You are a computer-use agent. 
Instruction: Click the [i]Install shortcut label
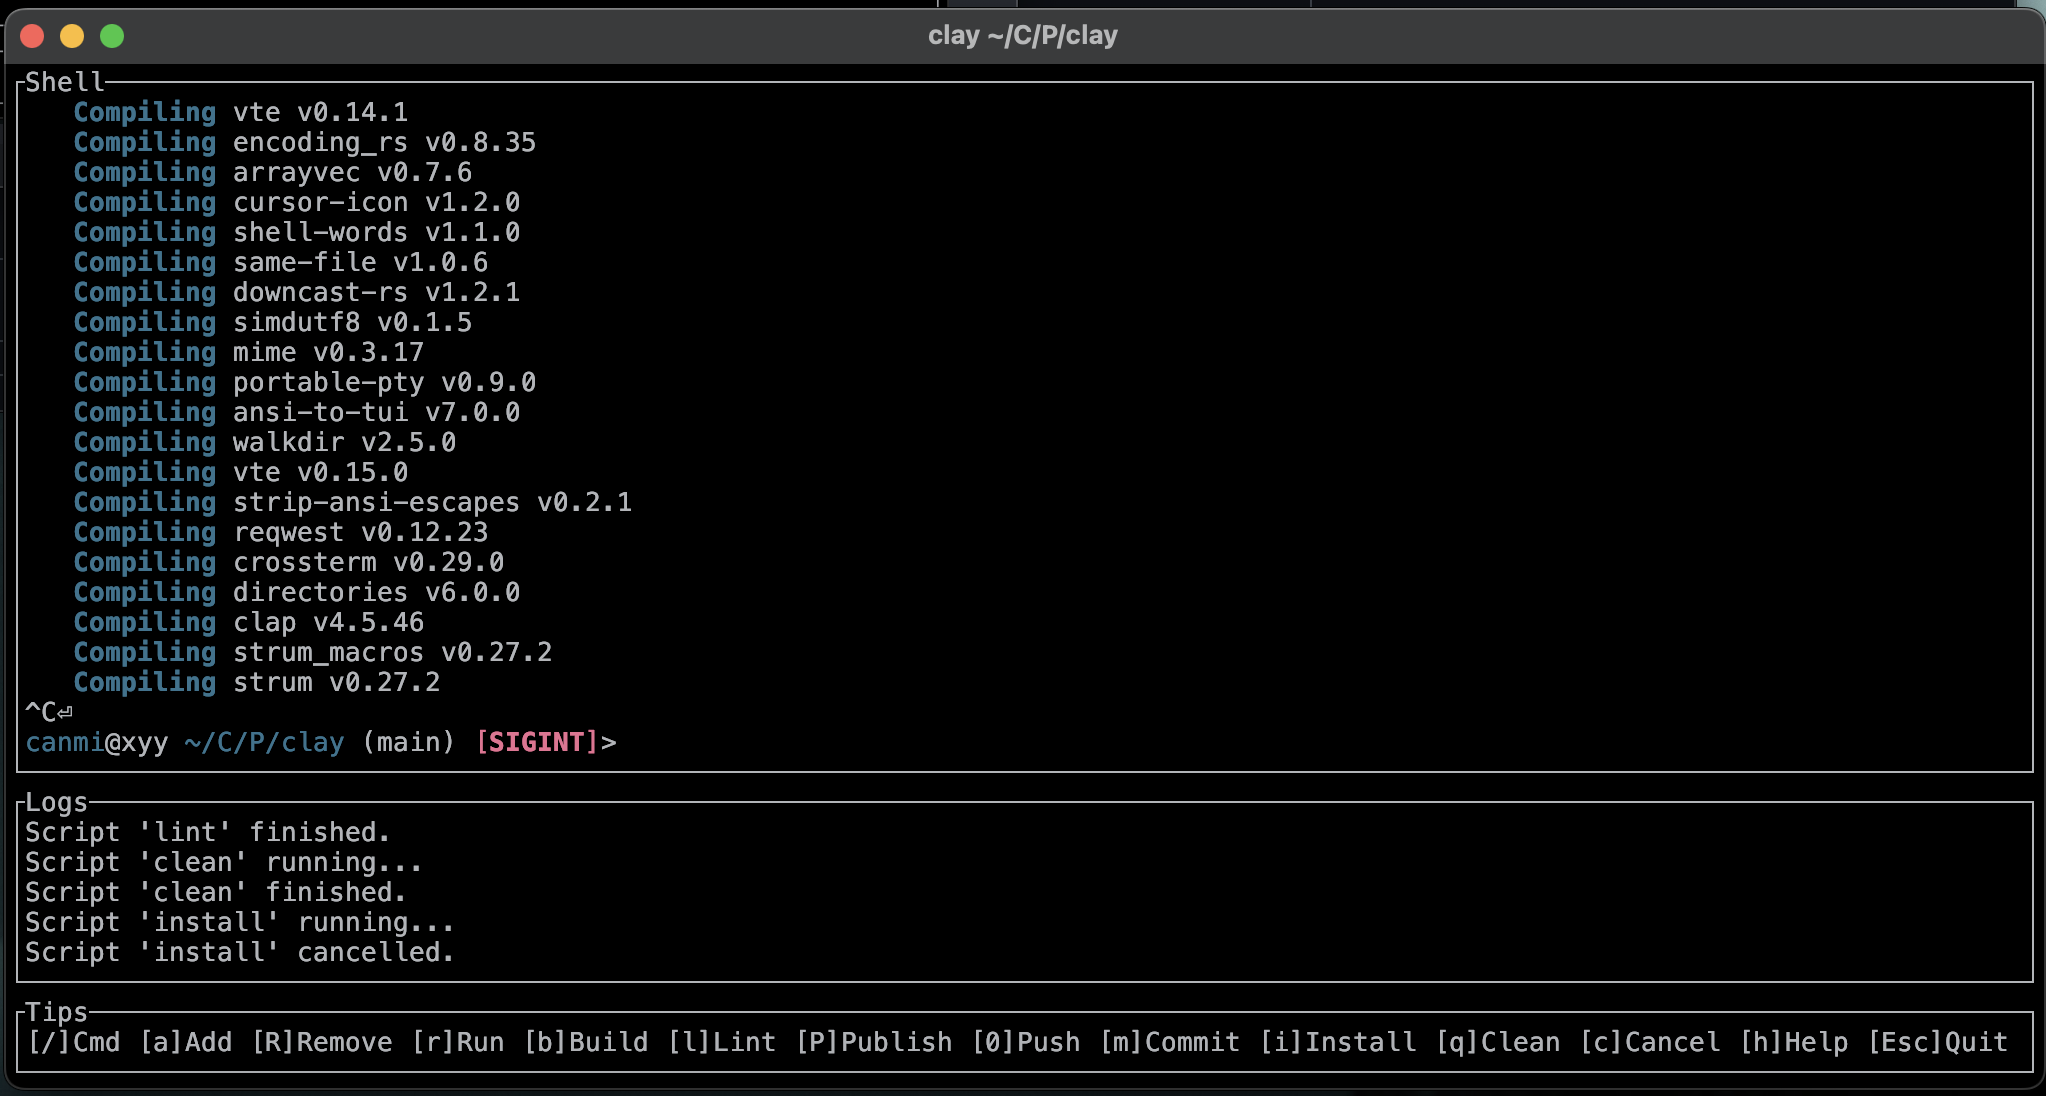(x=1338, y=1042)
